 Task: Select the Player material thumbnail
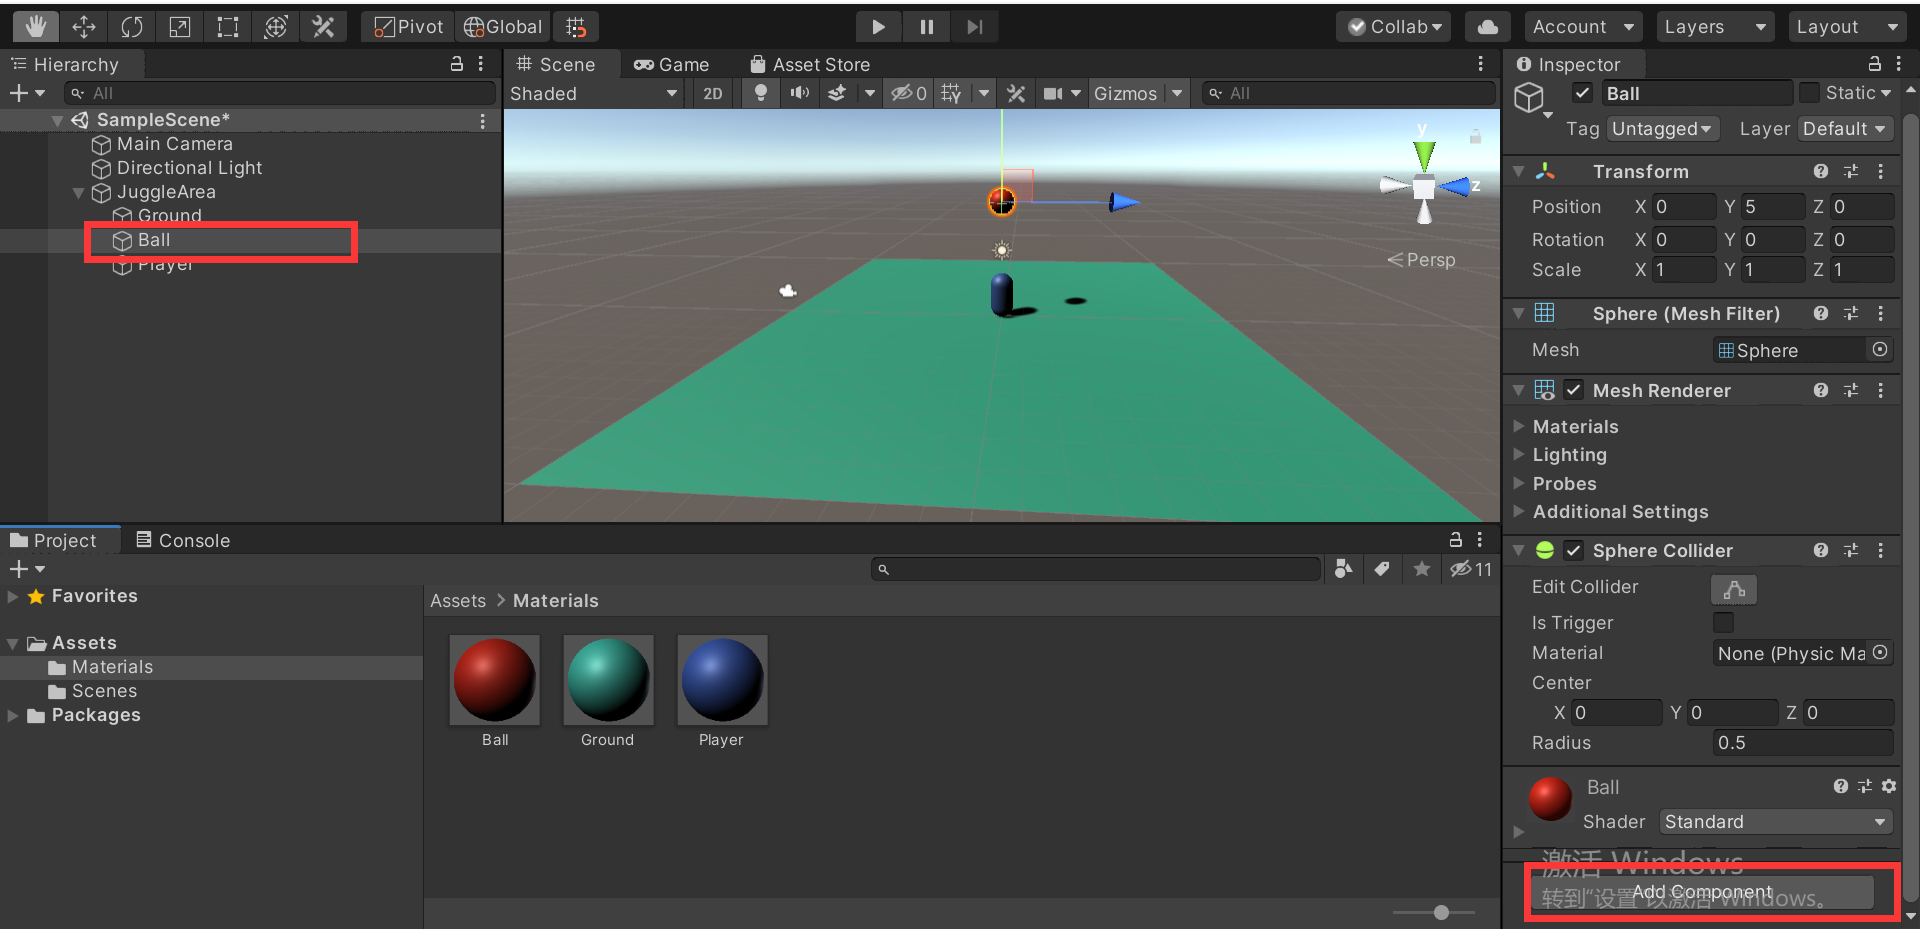[x=721, y=679]
